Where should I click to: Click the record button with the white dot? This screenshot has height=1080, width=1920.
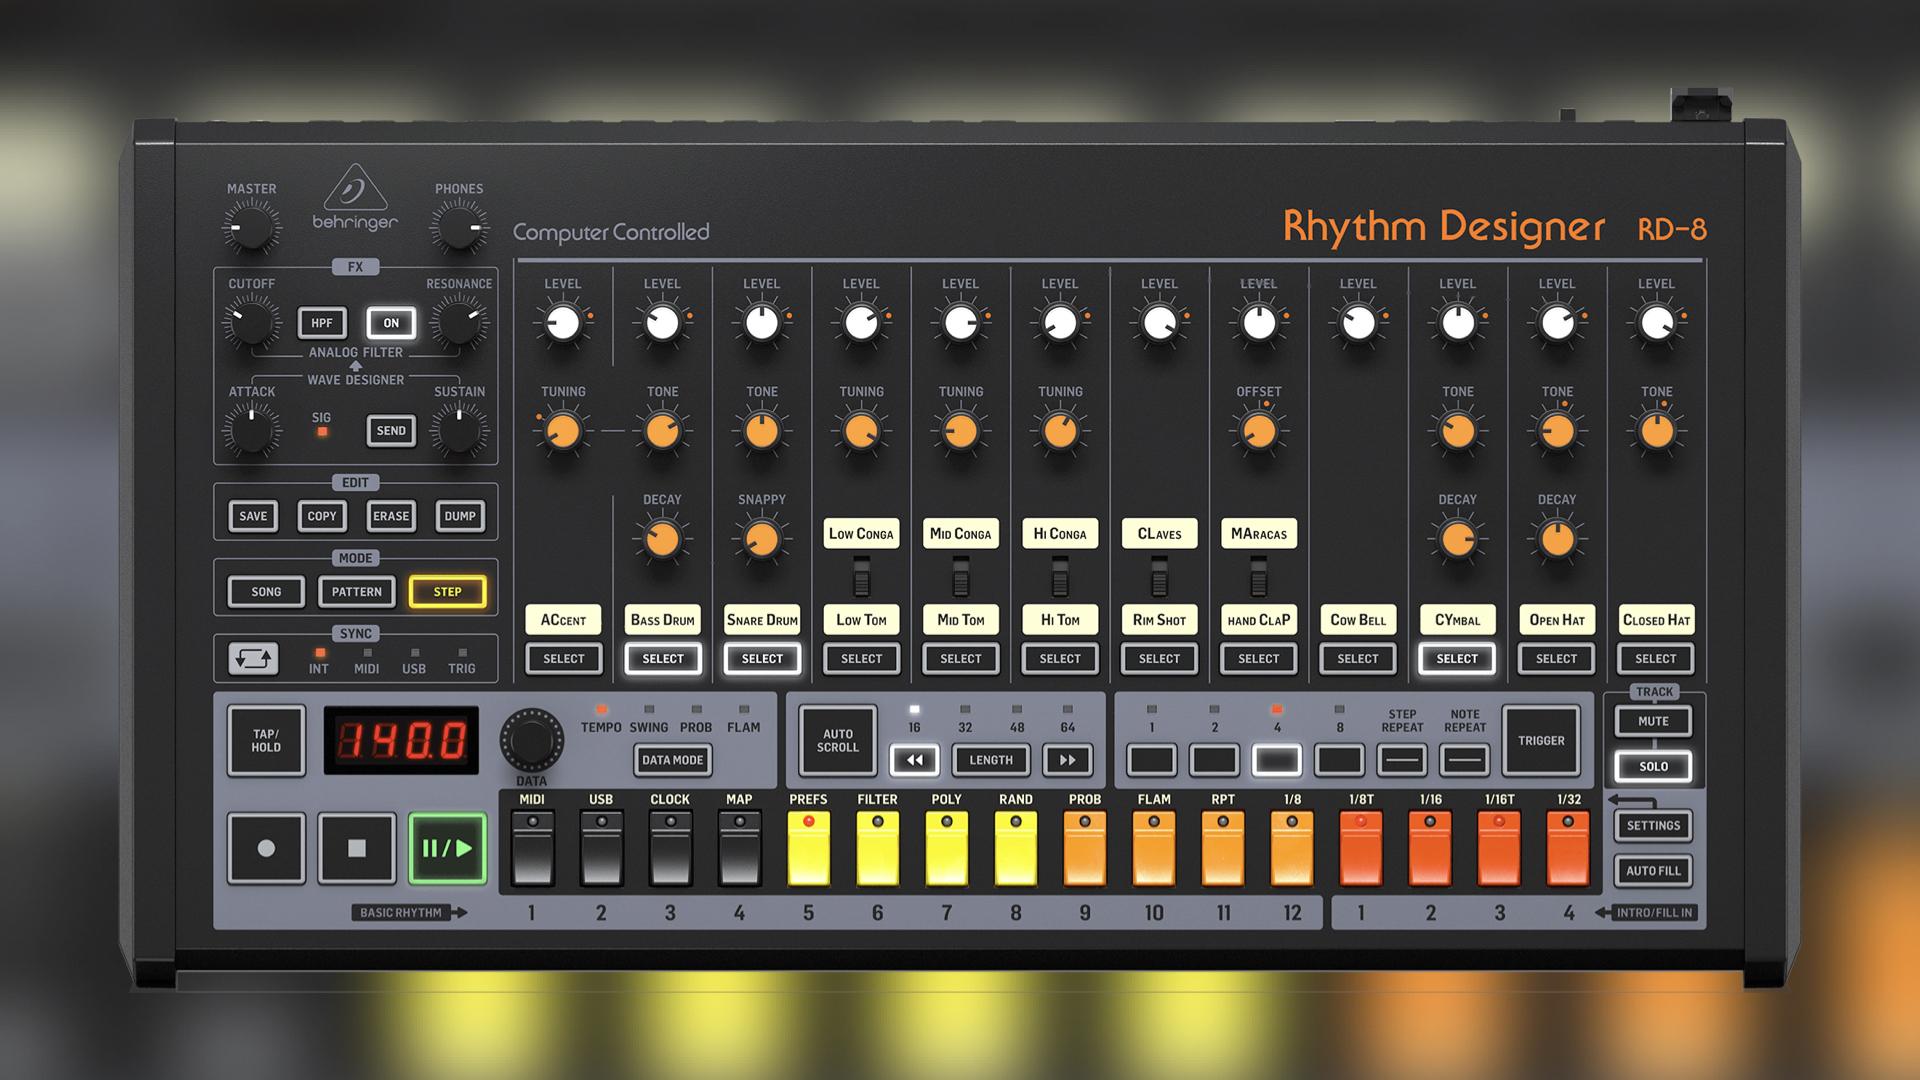pos(266,848)
